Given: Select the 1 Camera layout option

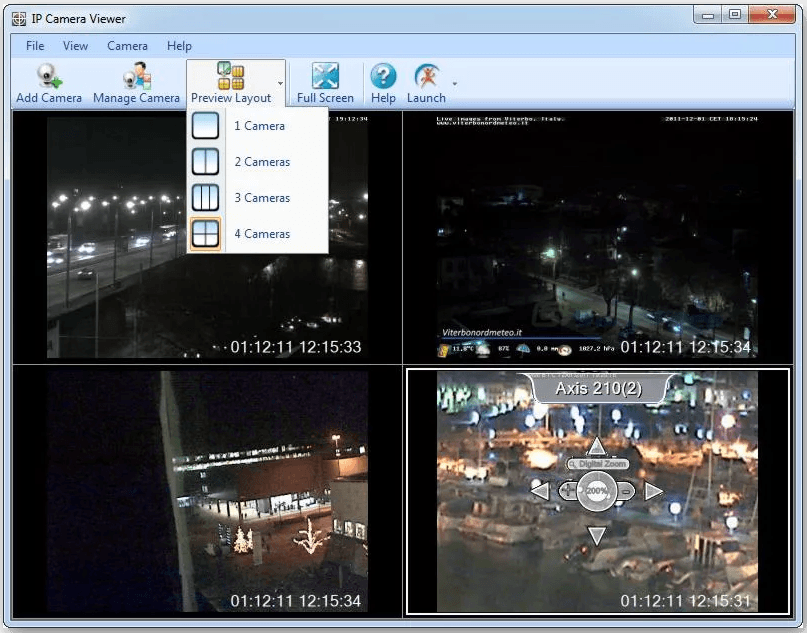Looking at the screenshot, I should [257, 126].
